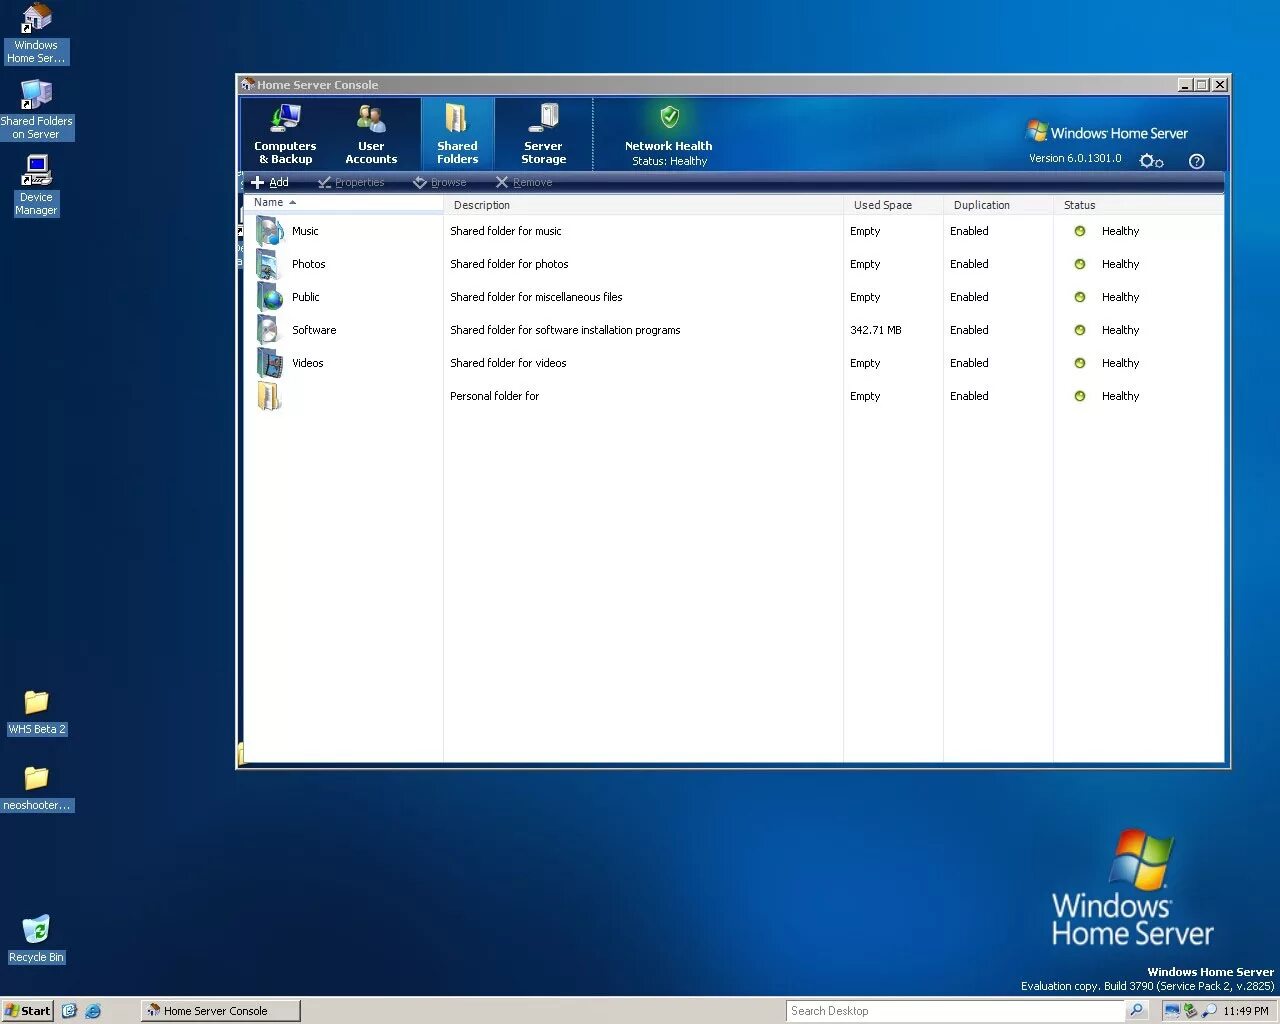1280x1024 pixels.
Task: Open the WHS Beta 2 desktop folder
Action: [x=36, y=712]
